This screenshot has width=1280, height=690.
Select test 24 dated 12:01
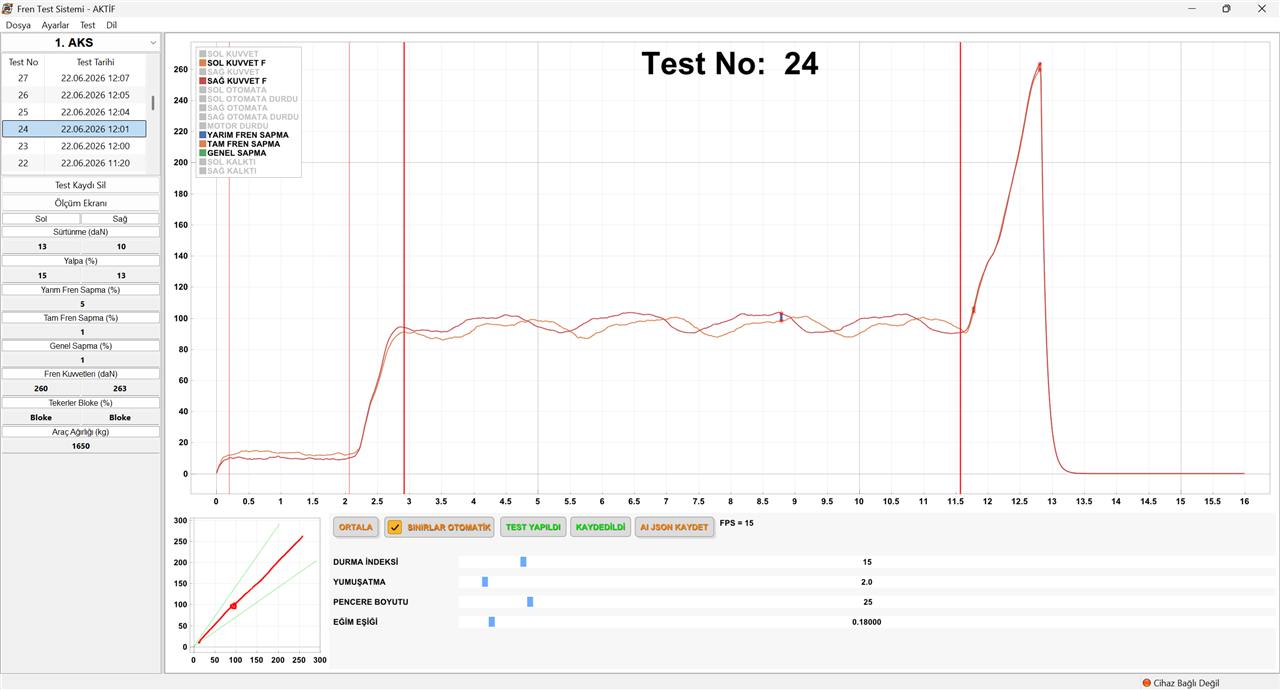(74, 129)
